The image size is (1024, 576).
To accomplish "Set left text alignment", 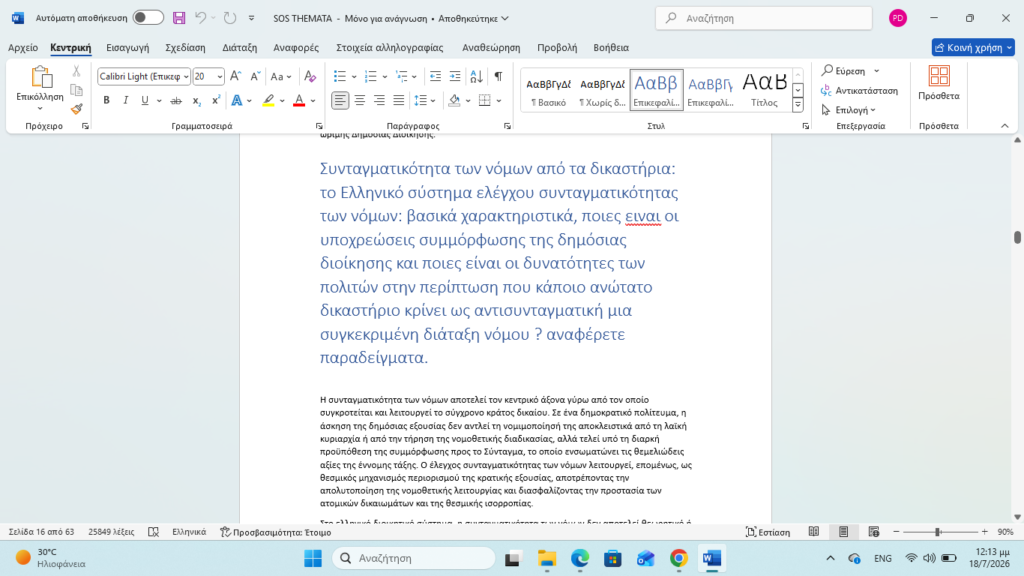I will 340,101.
